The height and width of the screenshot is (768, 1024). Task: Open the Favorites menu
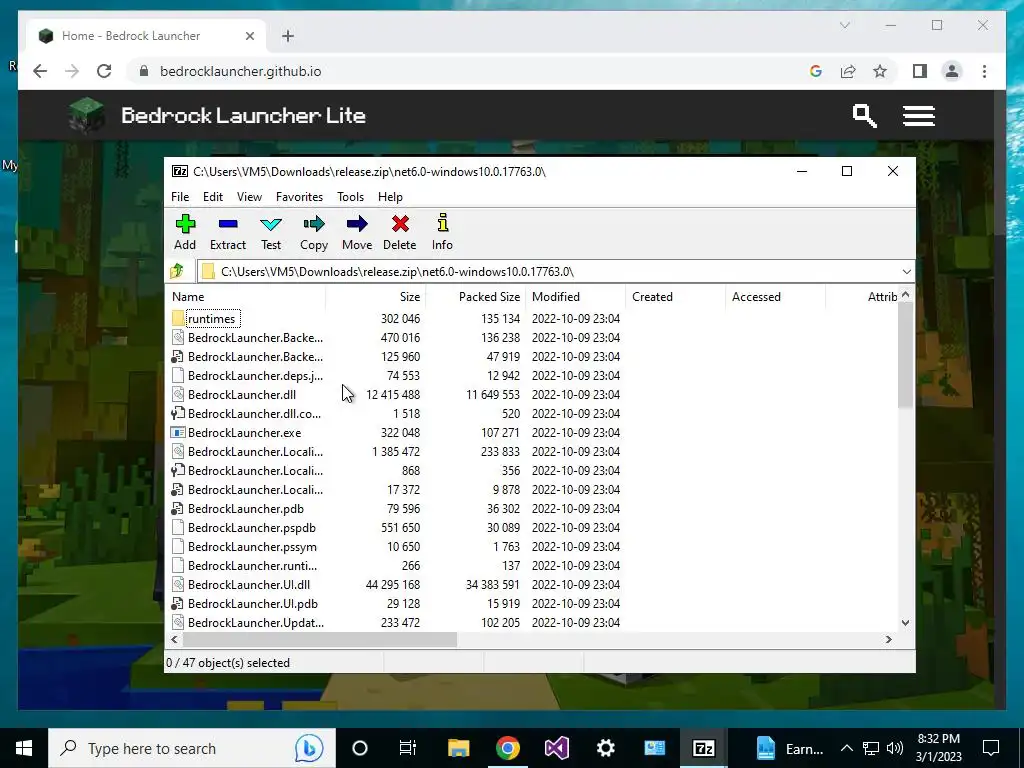point(299,197)
